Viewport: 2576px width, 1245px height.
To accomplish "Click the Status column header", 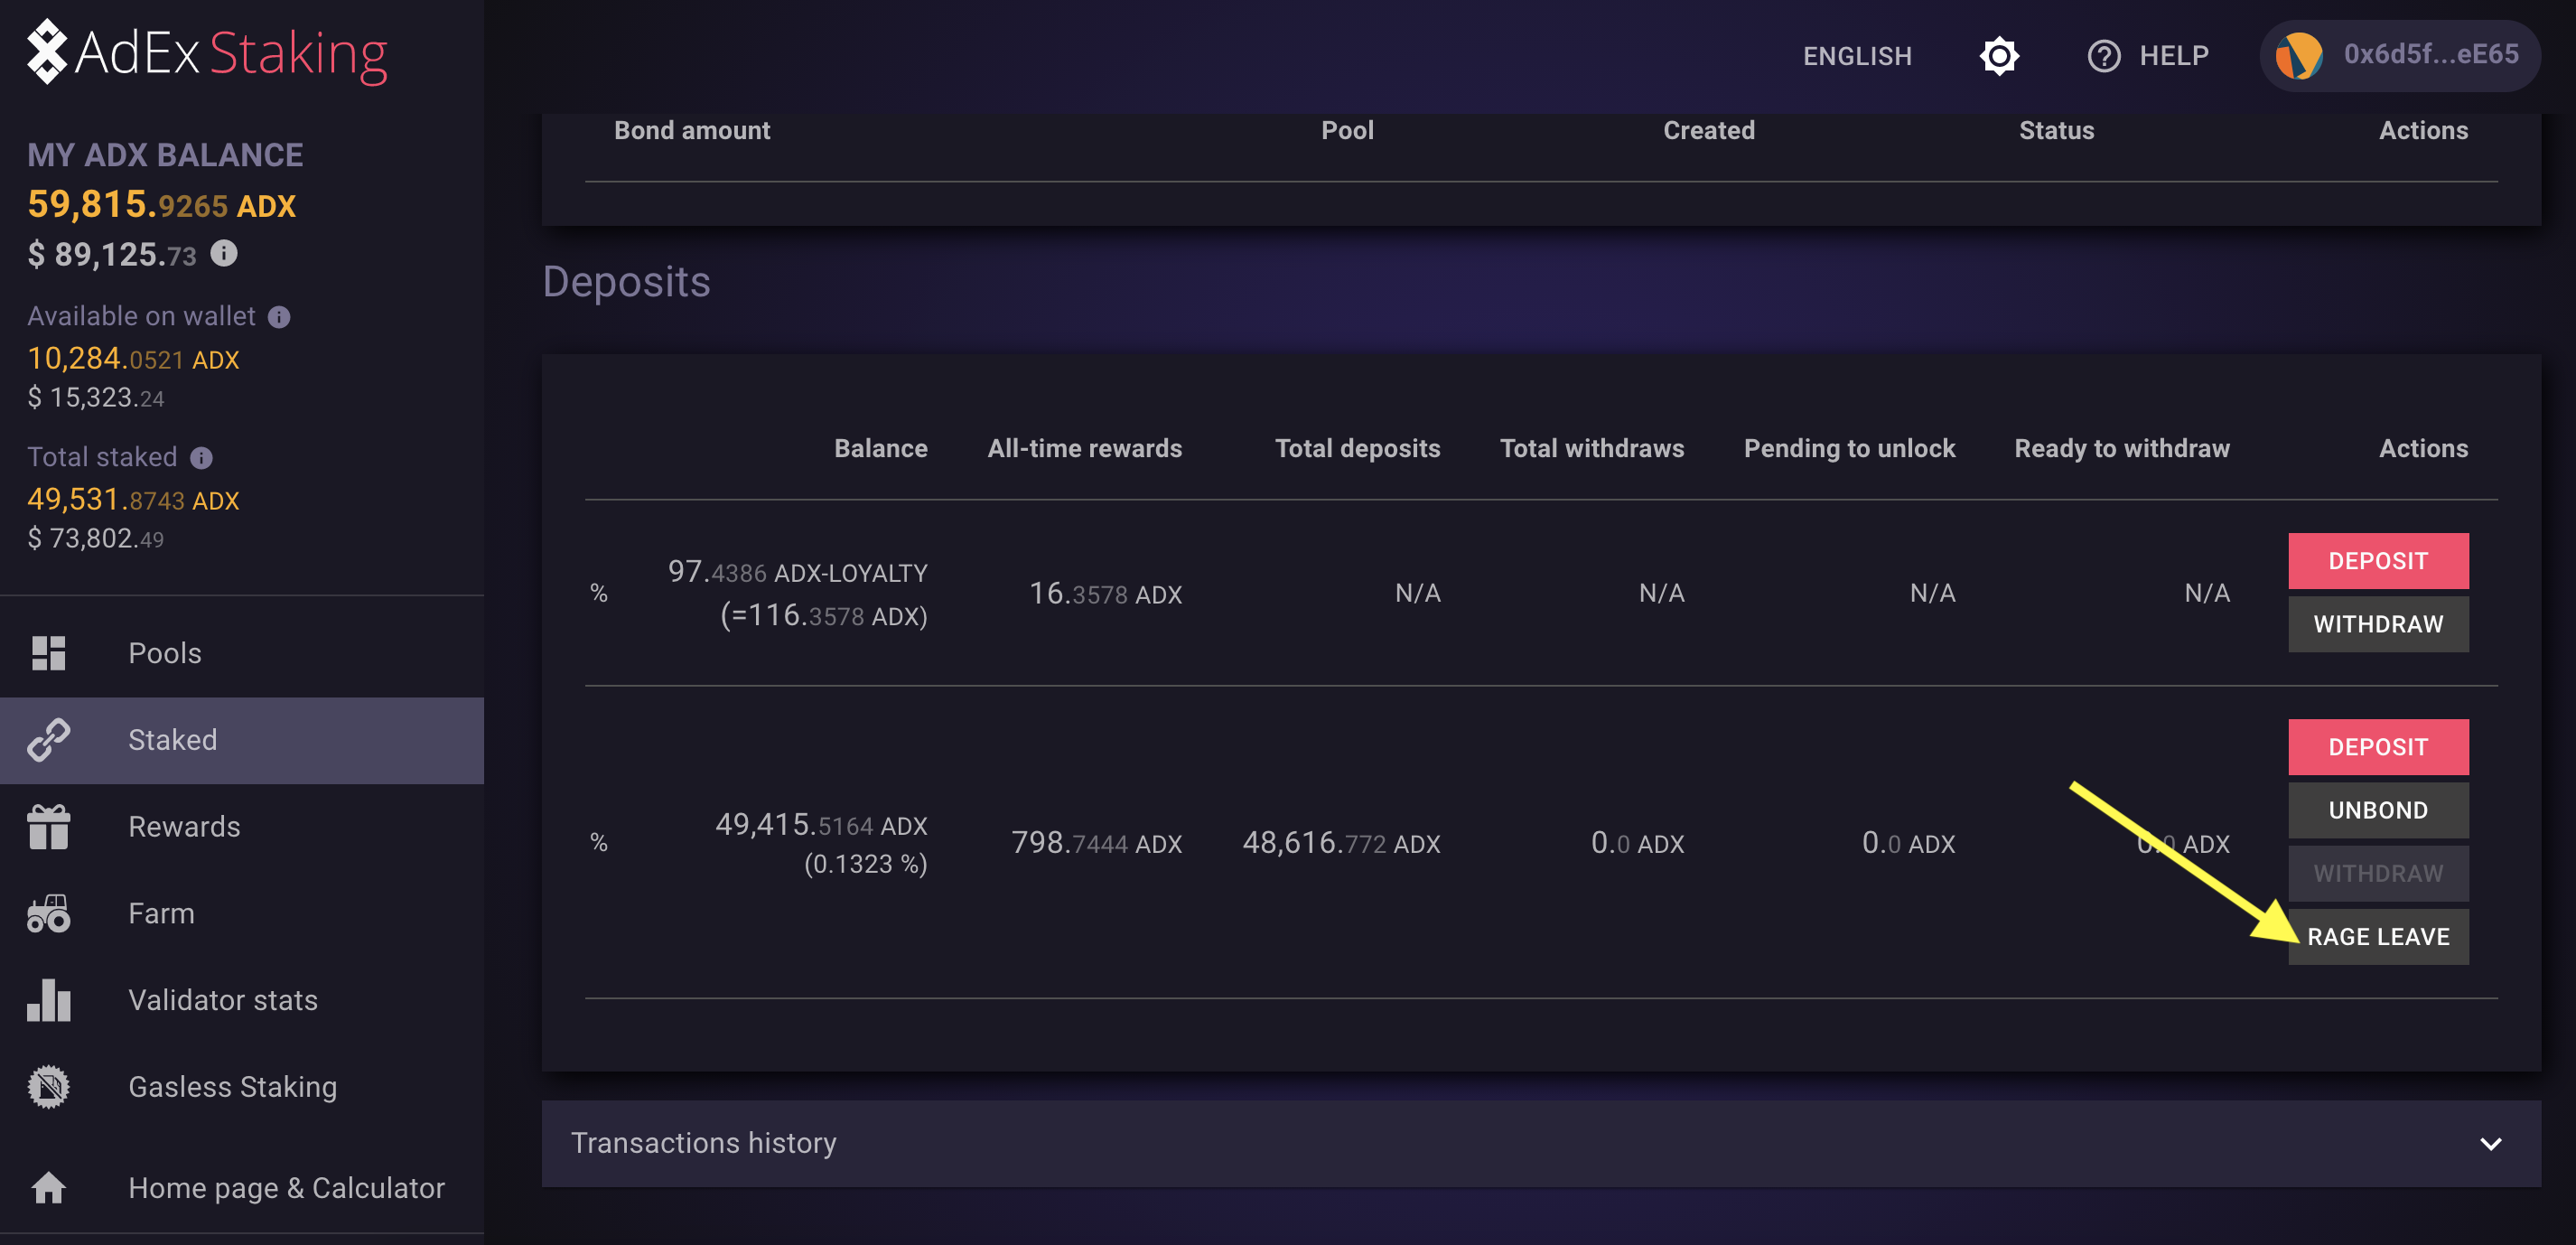I will (x=2055, y=130).
